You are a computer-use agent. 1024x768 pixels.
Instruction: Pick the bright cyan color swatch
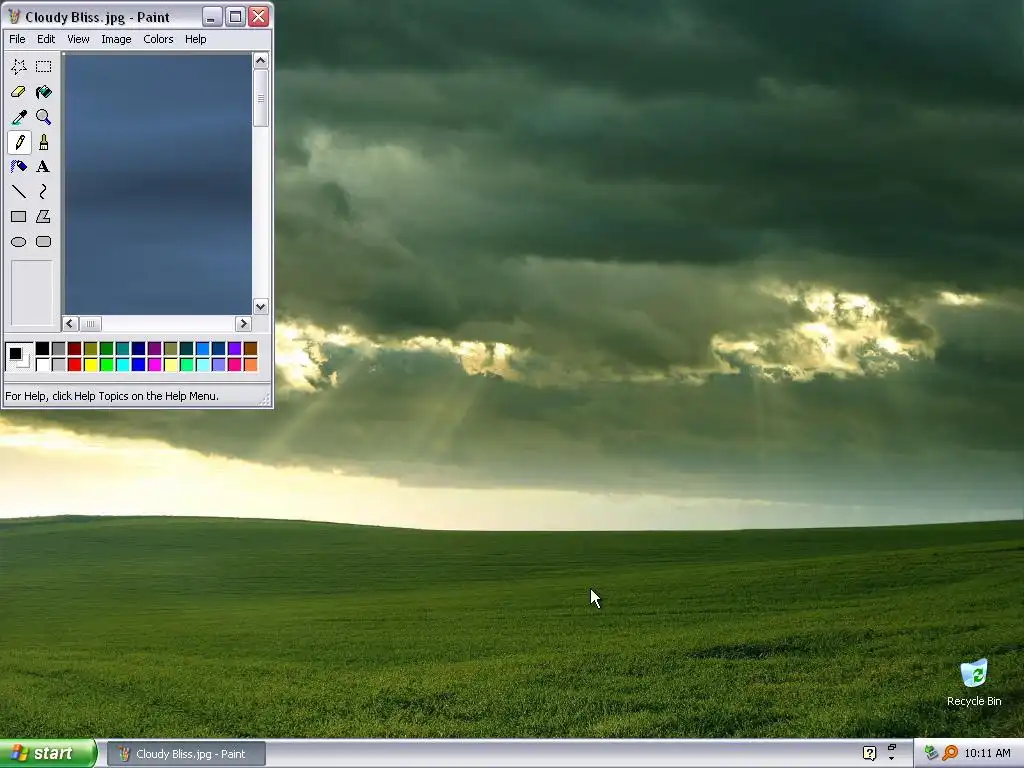pos(123,364)
